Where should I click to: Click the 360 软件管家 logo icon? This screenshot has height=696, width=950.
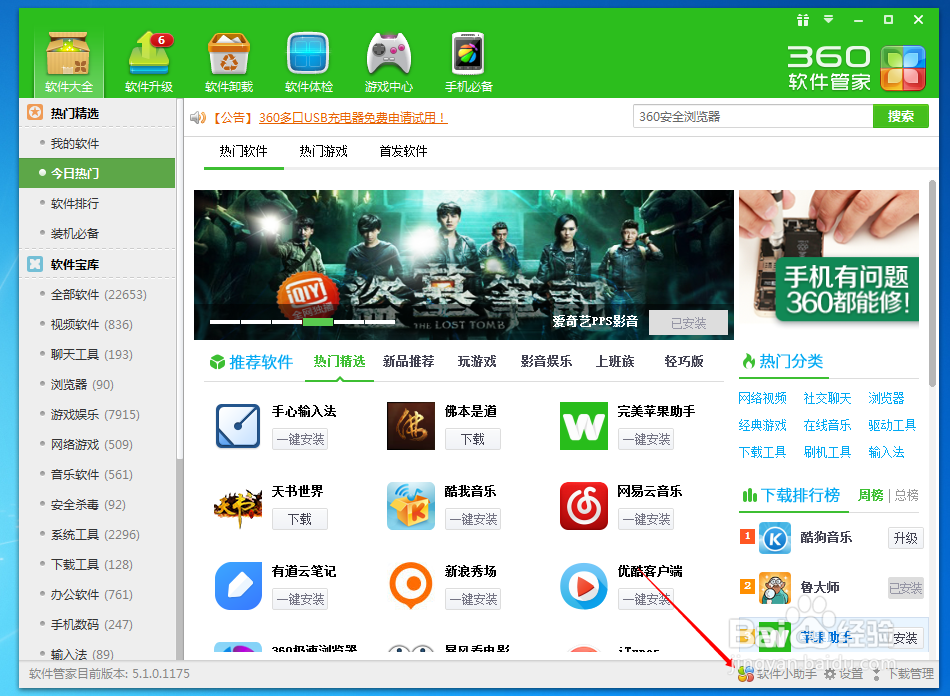[903, 68]
